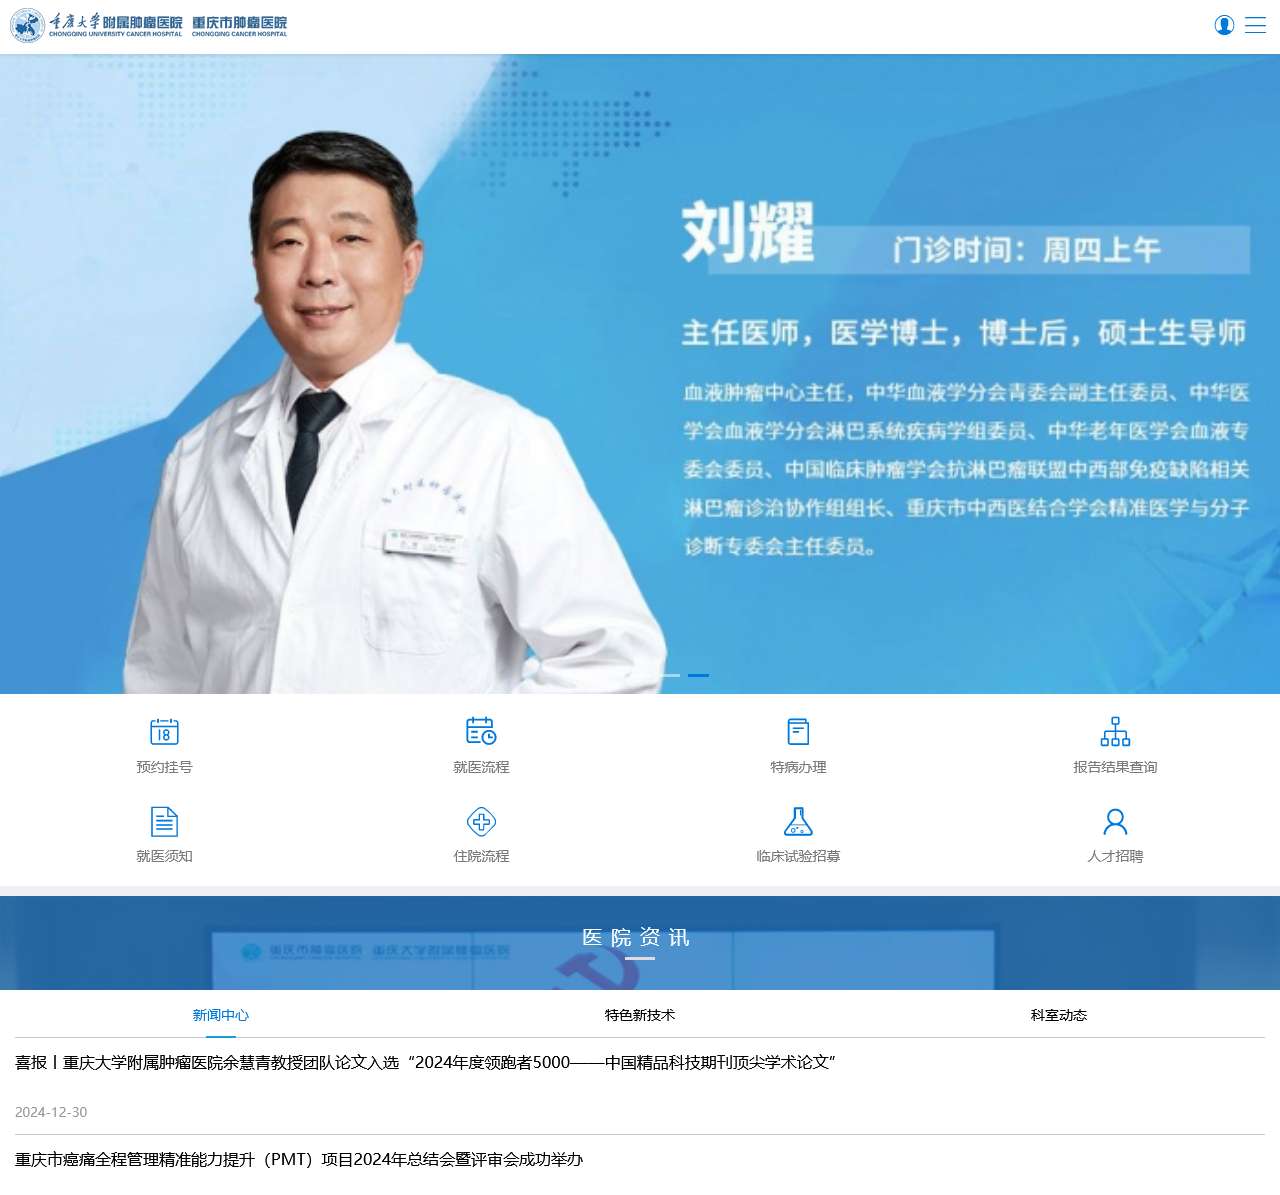Select the first carousel slide indicator
1280x1195 pixels.
[x=669, y=675]
